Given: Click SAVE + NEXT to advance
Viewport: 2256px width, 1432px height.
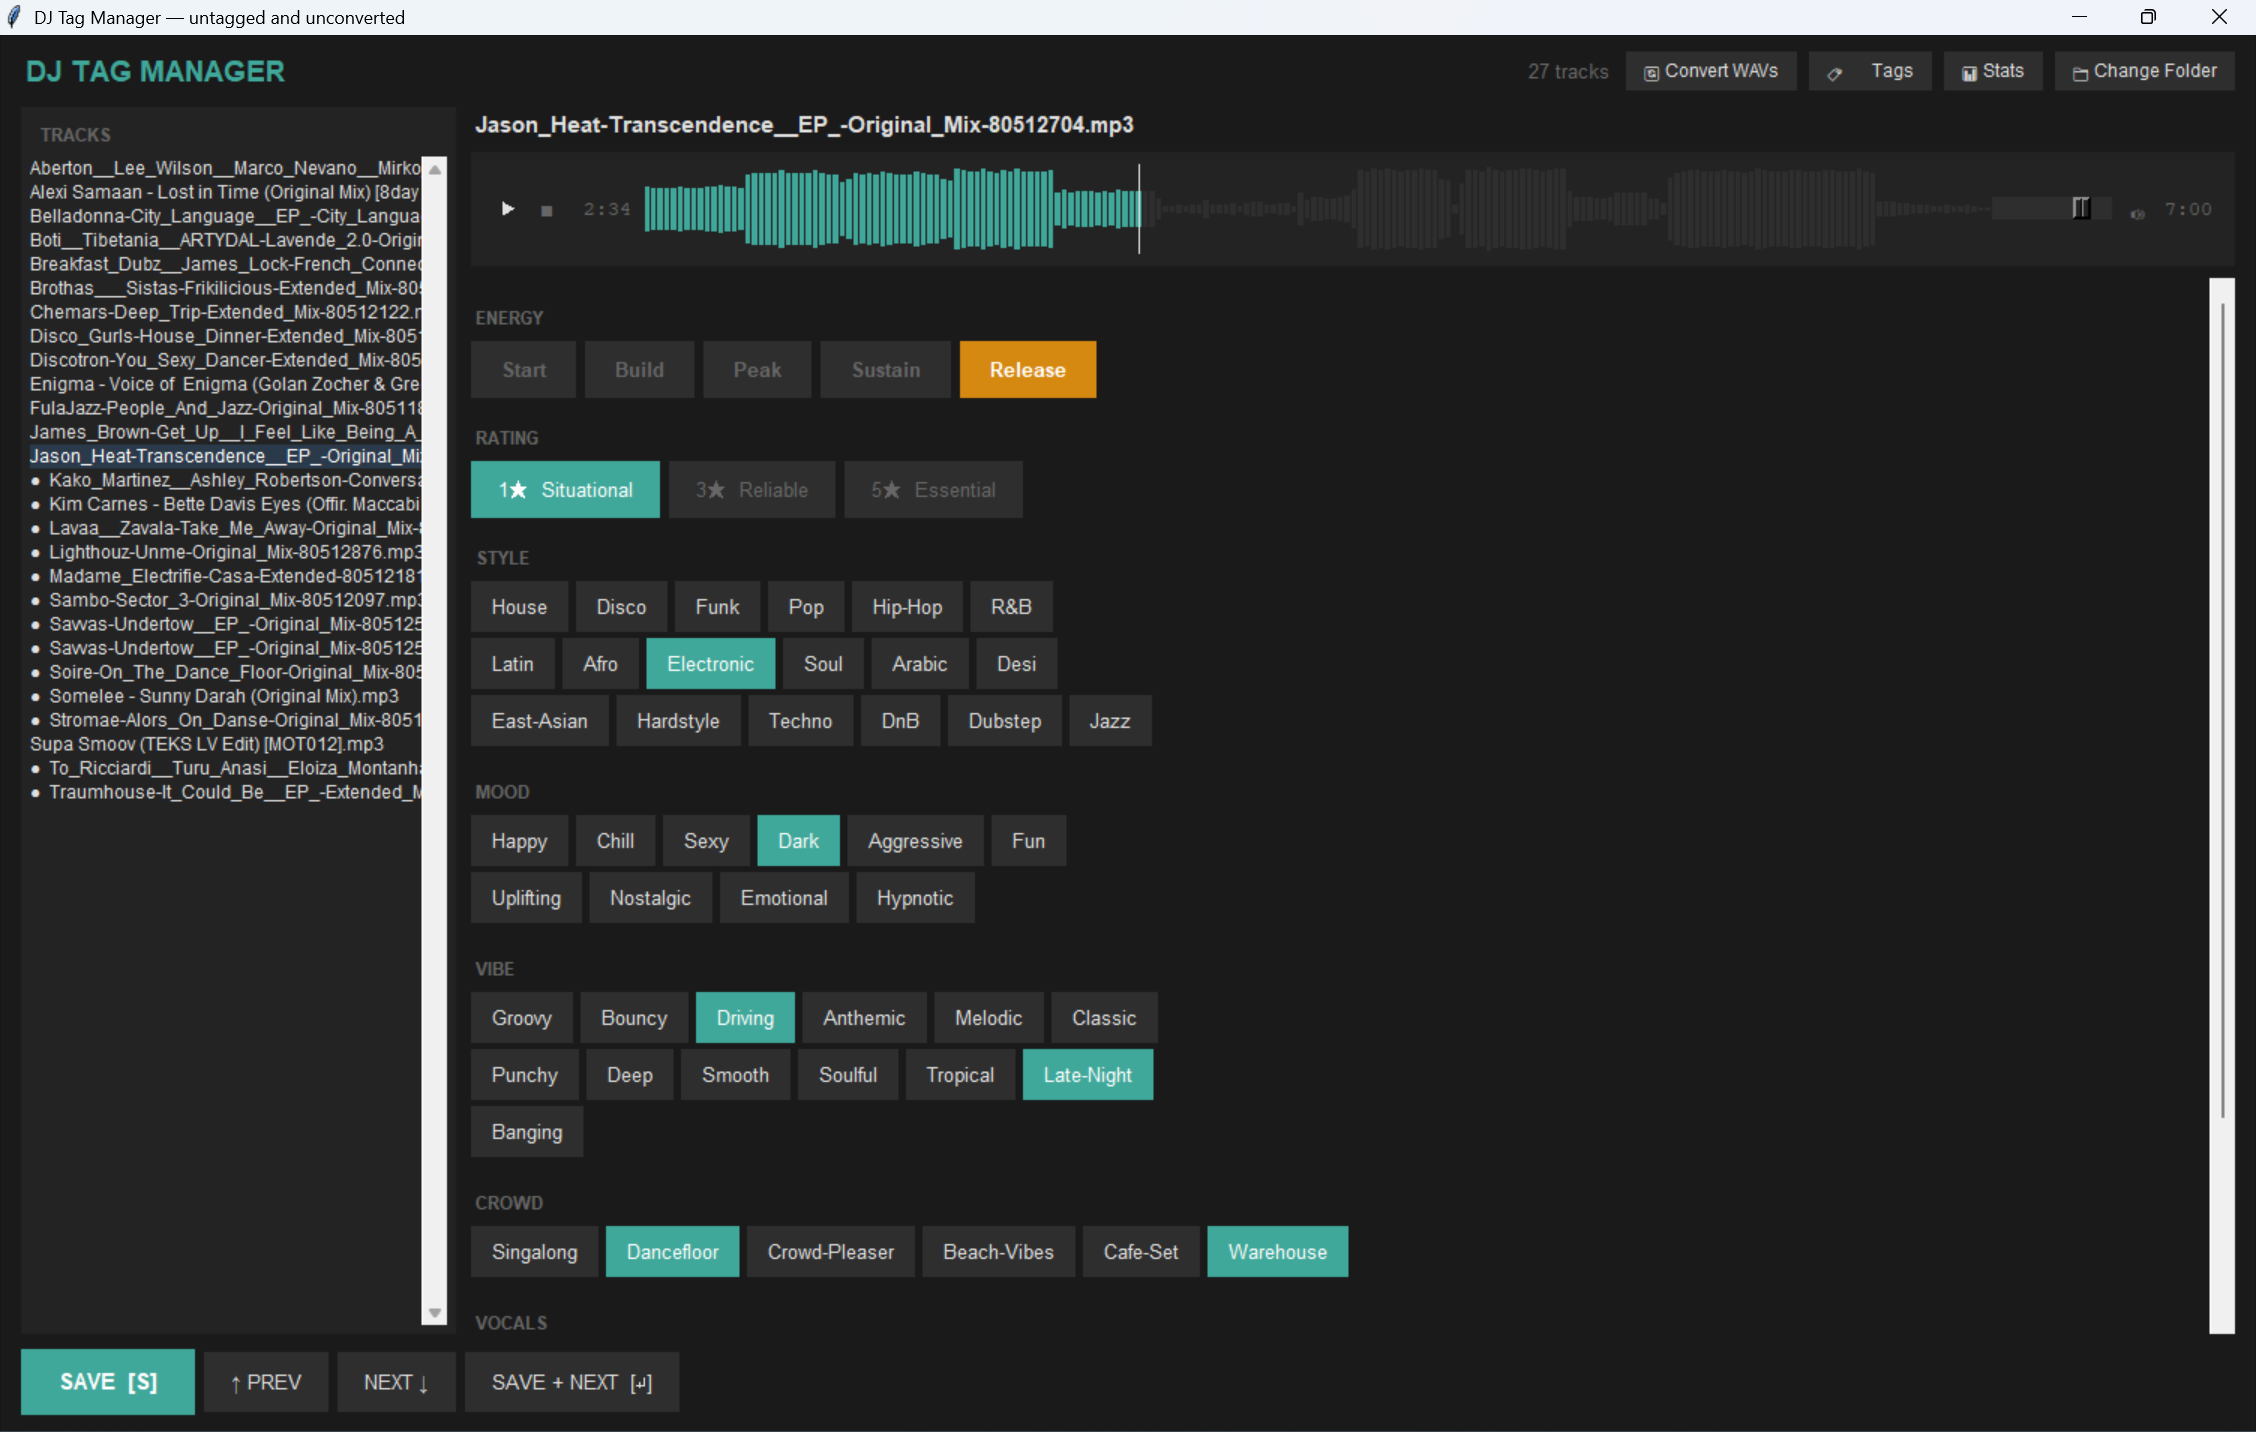Looking at the screenshot, I should point(571,1382).
